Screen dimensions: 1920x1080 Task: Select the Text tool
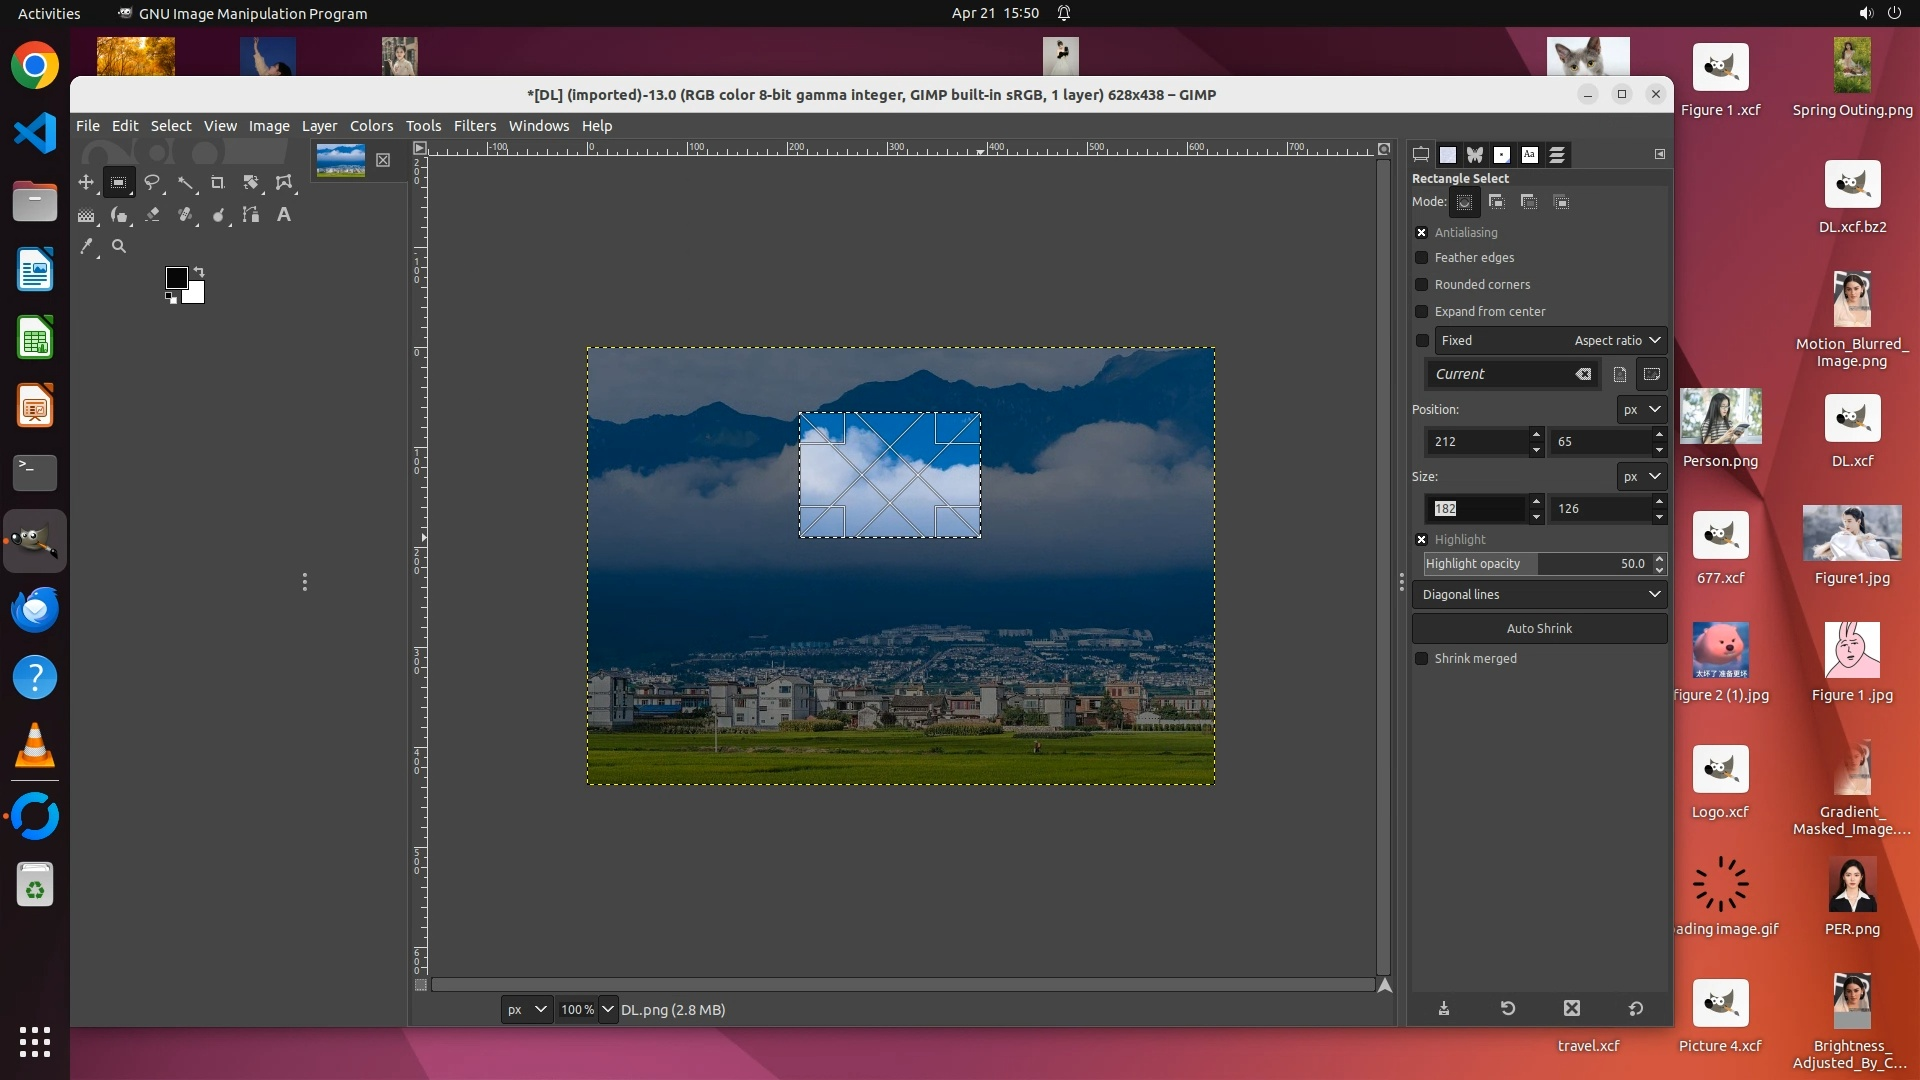click(x=284, y=214)
